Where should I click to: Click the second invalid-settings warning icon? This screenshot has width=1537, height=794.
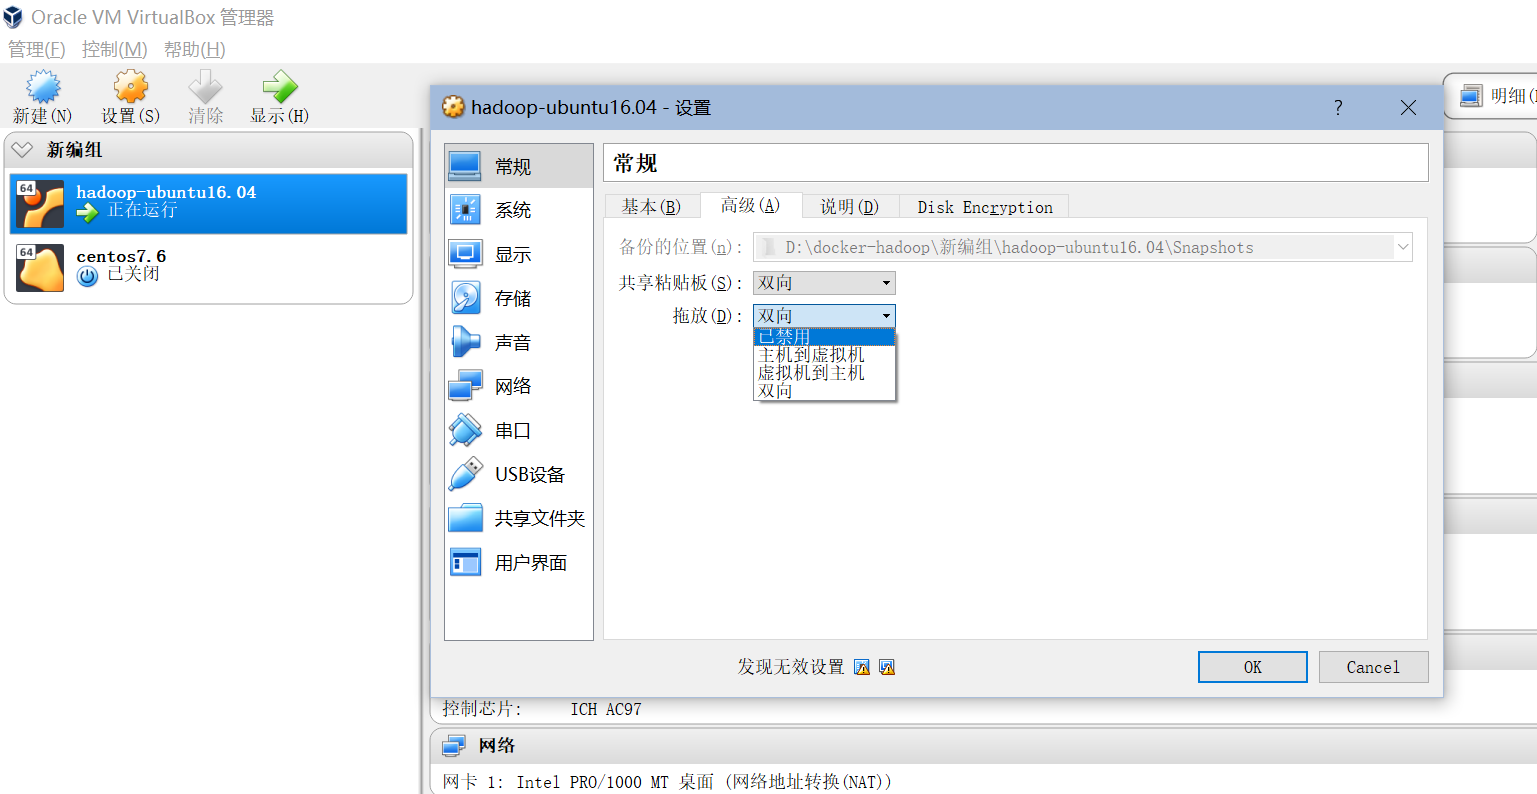(x=886, y=667)
